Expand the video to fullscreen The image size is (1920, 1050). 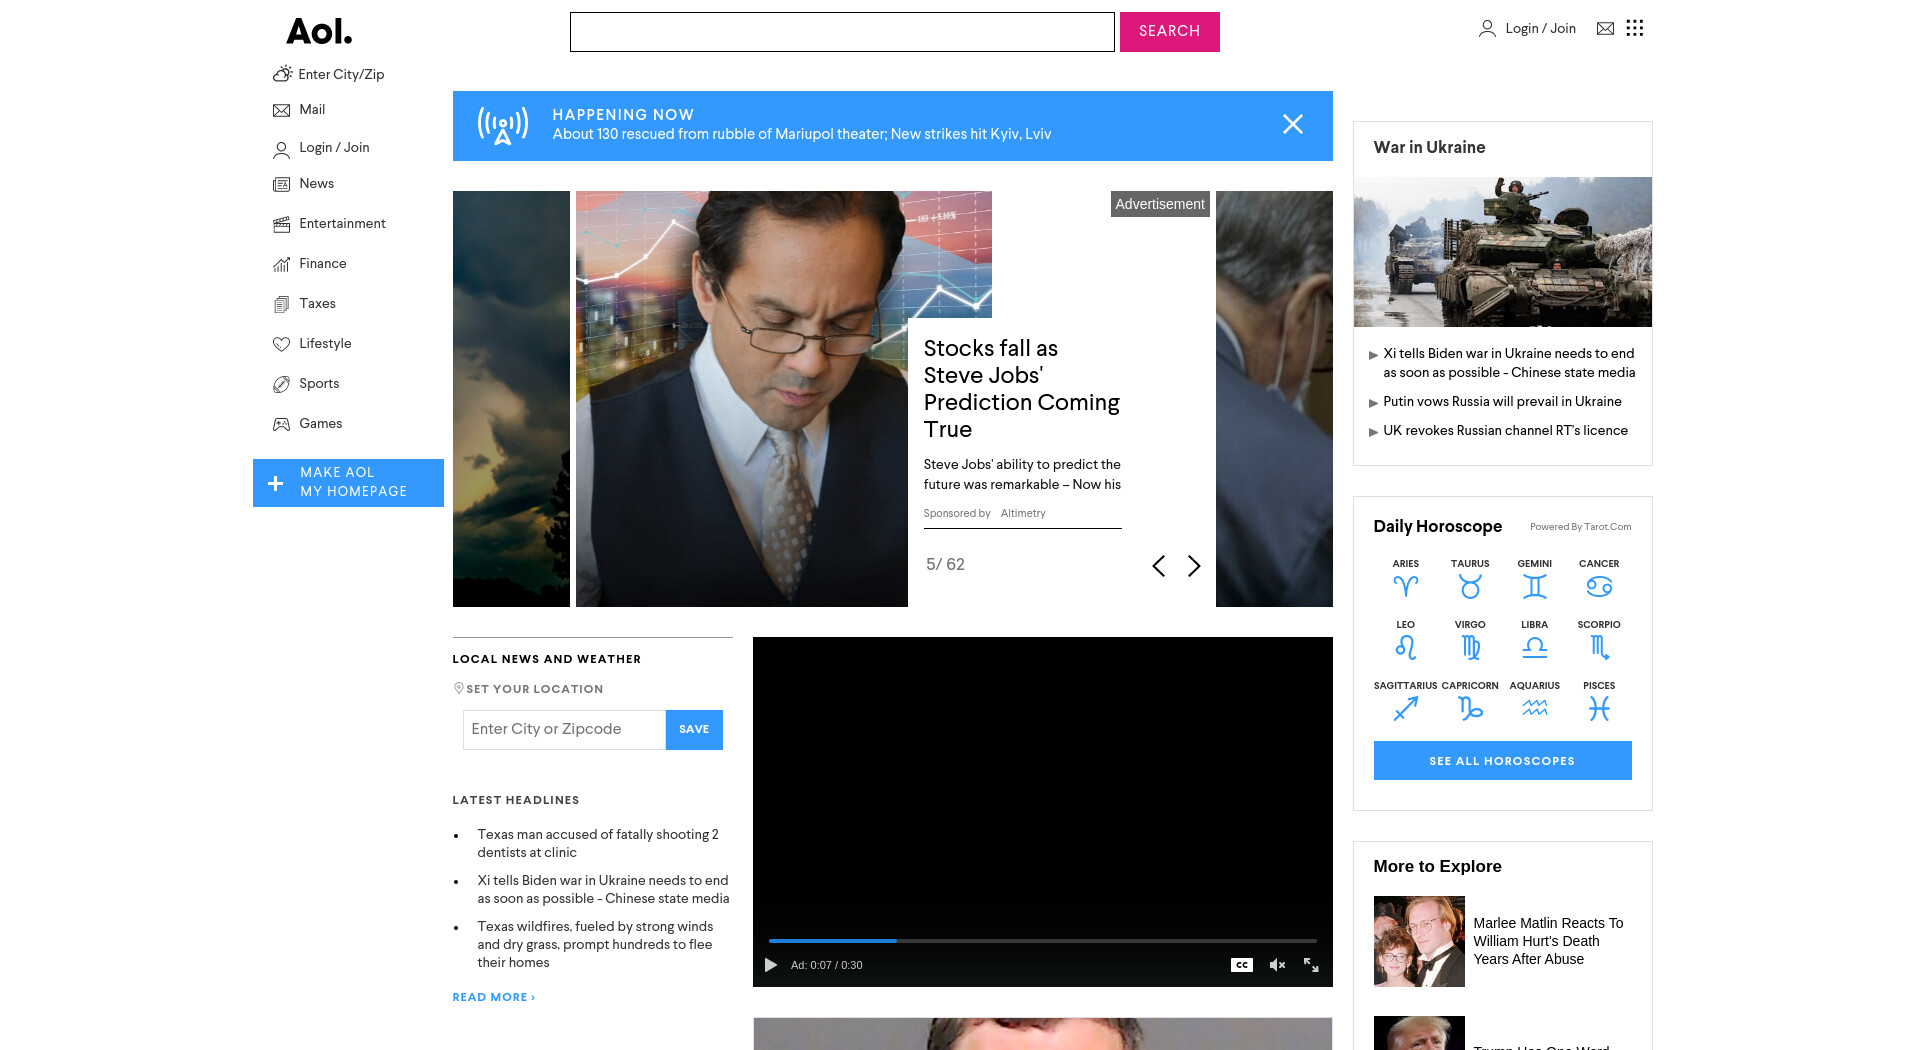(1311, 965)
